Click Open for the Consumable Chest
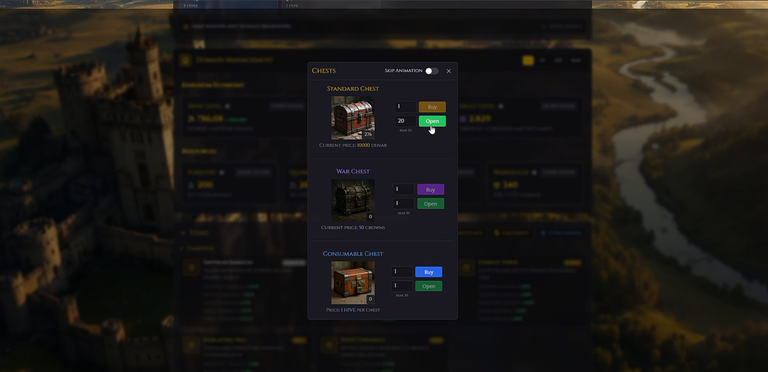 [429, 286]
